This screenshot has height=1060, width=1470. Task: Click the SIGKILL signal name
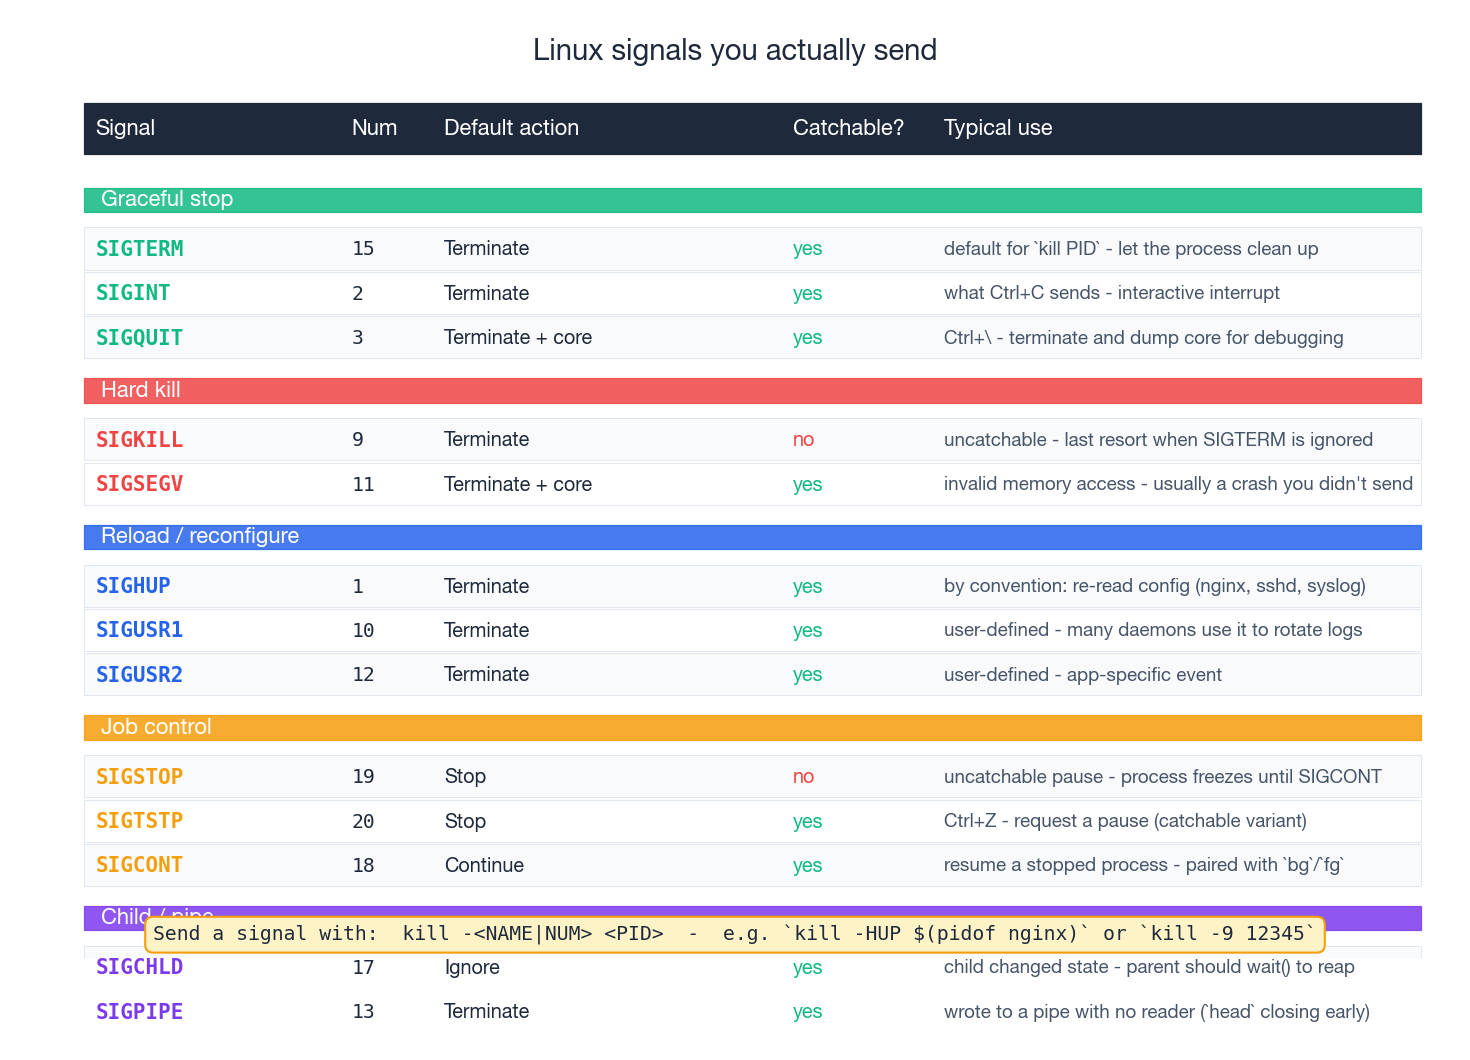[x=139, y=440]
